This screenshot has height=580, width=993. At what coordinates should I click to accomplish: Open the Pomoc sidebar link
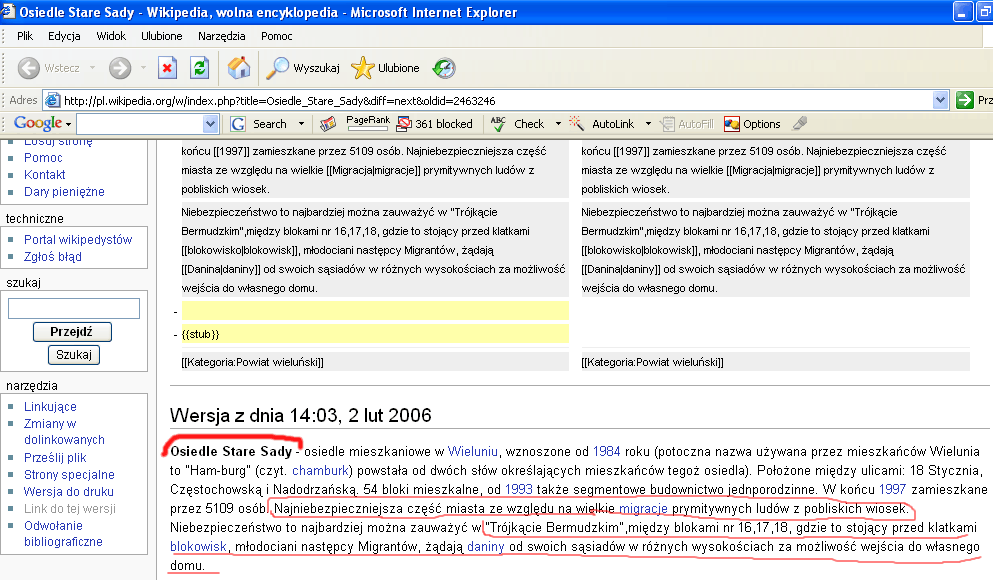click(43, 158)
